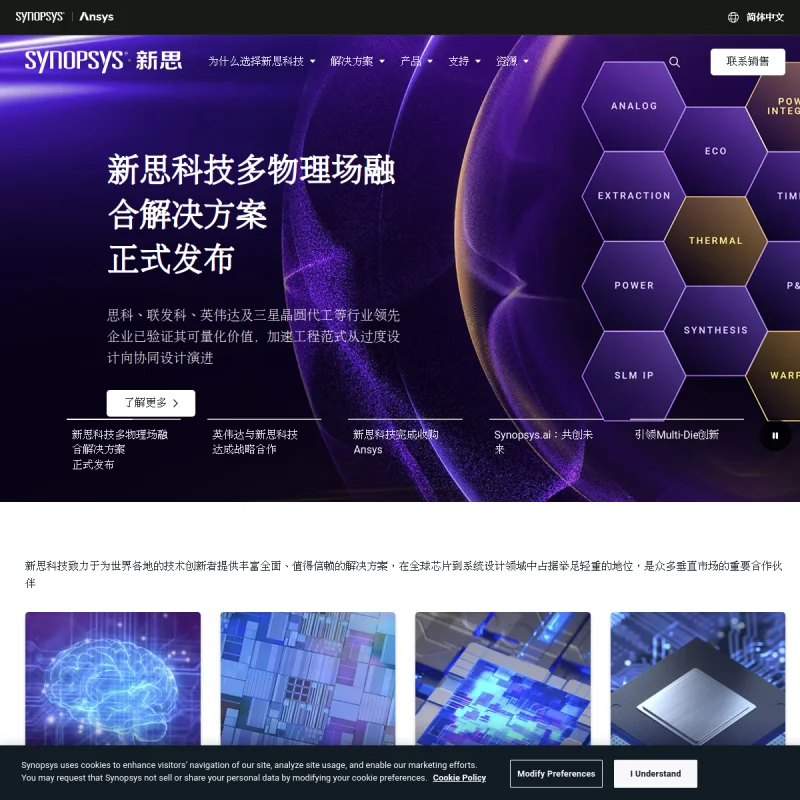
Task: Open the blue glowing chip card
Action: tap(503, 679)
